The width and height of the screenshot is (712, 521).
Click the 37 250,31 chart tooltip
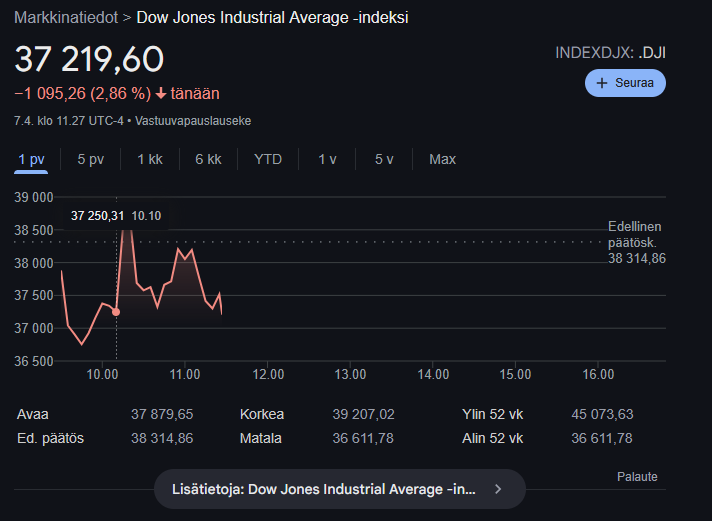tap(116, 216)
